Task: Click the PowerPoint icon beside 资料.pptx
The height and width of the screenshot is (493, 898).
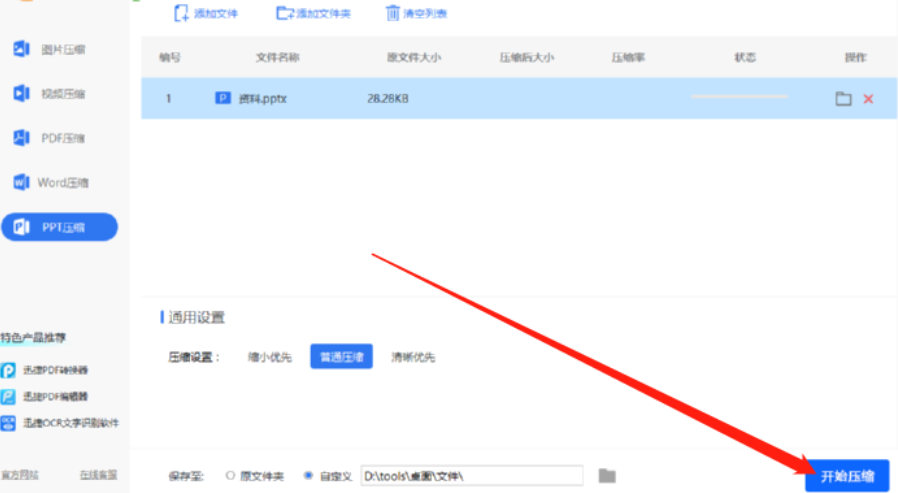Action: [223, 98]
